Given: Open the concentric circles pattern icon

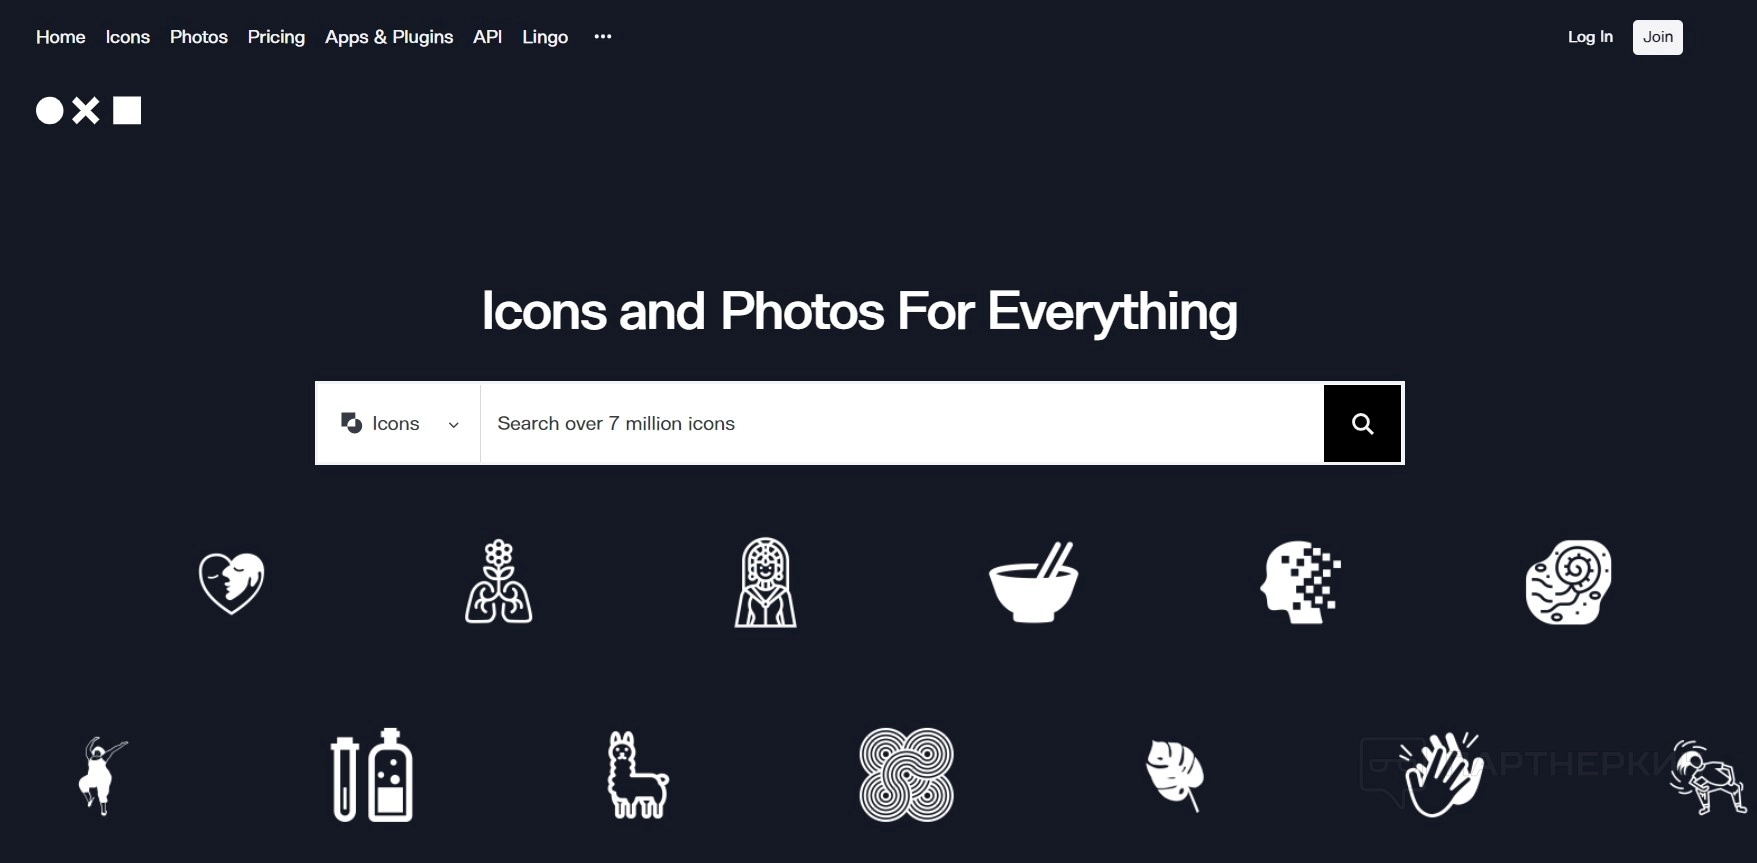Looking at the screenshot, I should (x=906, y=775).
